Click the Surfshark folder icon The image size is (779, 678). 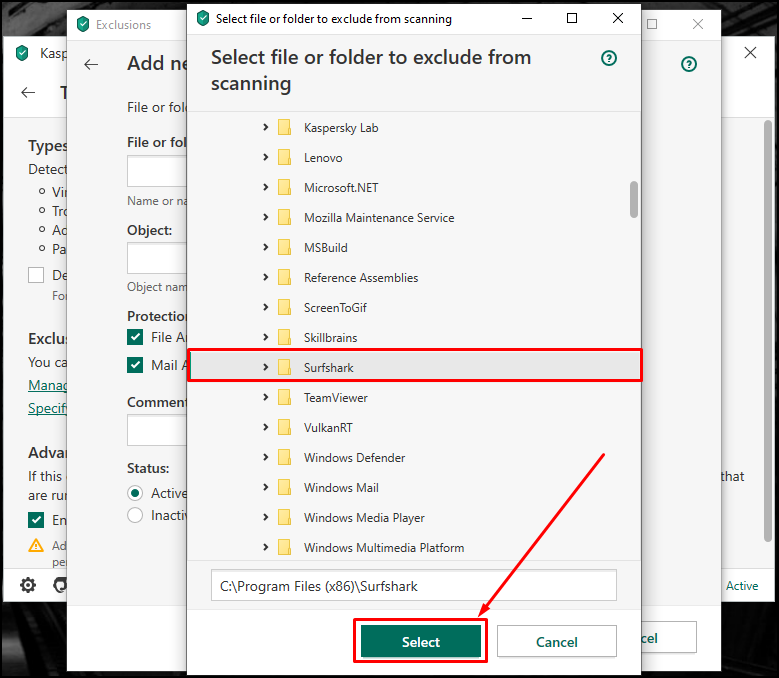click(284, 367)
